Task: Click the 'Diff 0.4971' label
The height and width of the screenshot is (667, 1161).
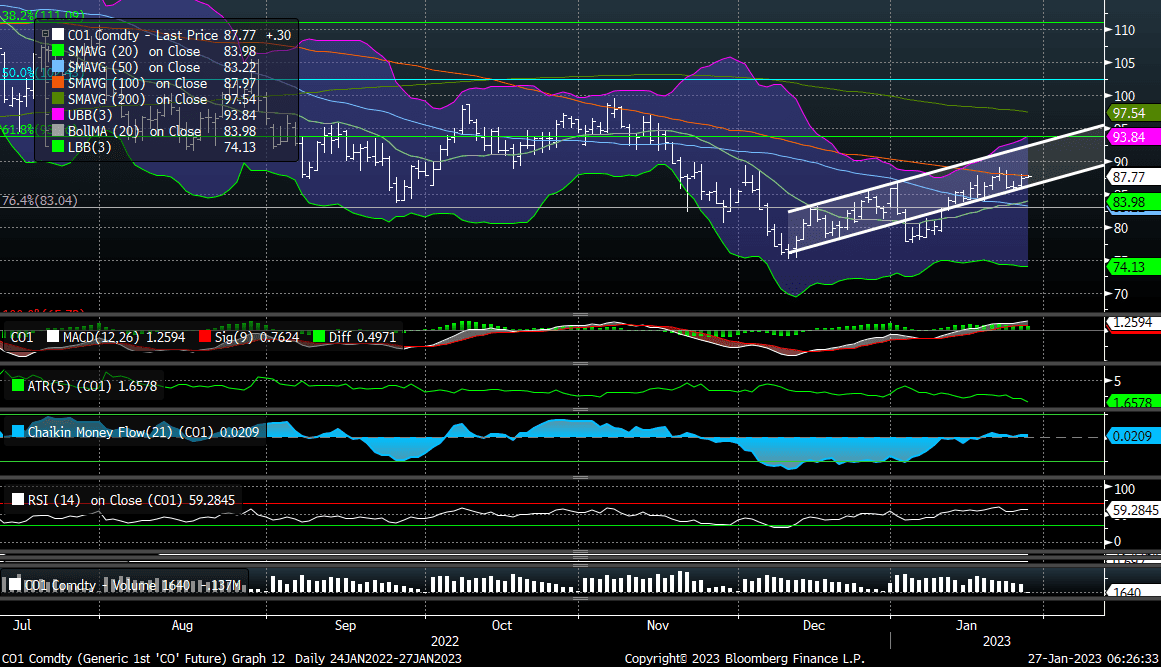Action: point(362,337)
